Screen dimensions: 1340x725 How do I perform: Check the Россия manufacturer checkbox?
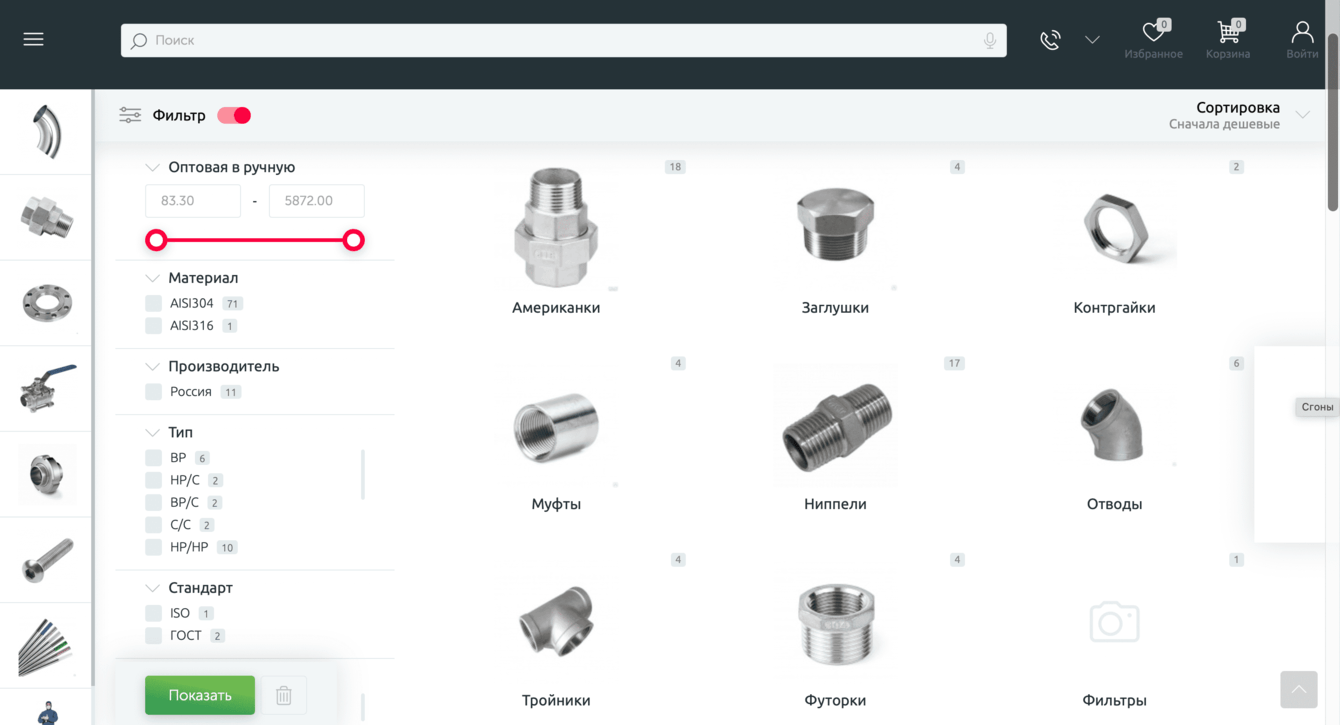click(154, 392)
